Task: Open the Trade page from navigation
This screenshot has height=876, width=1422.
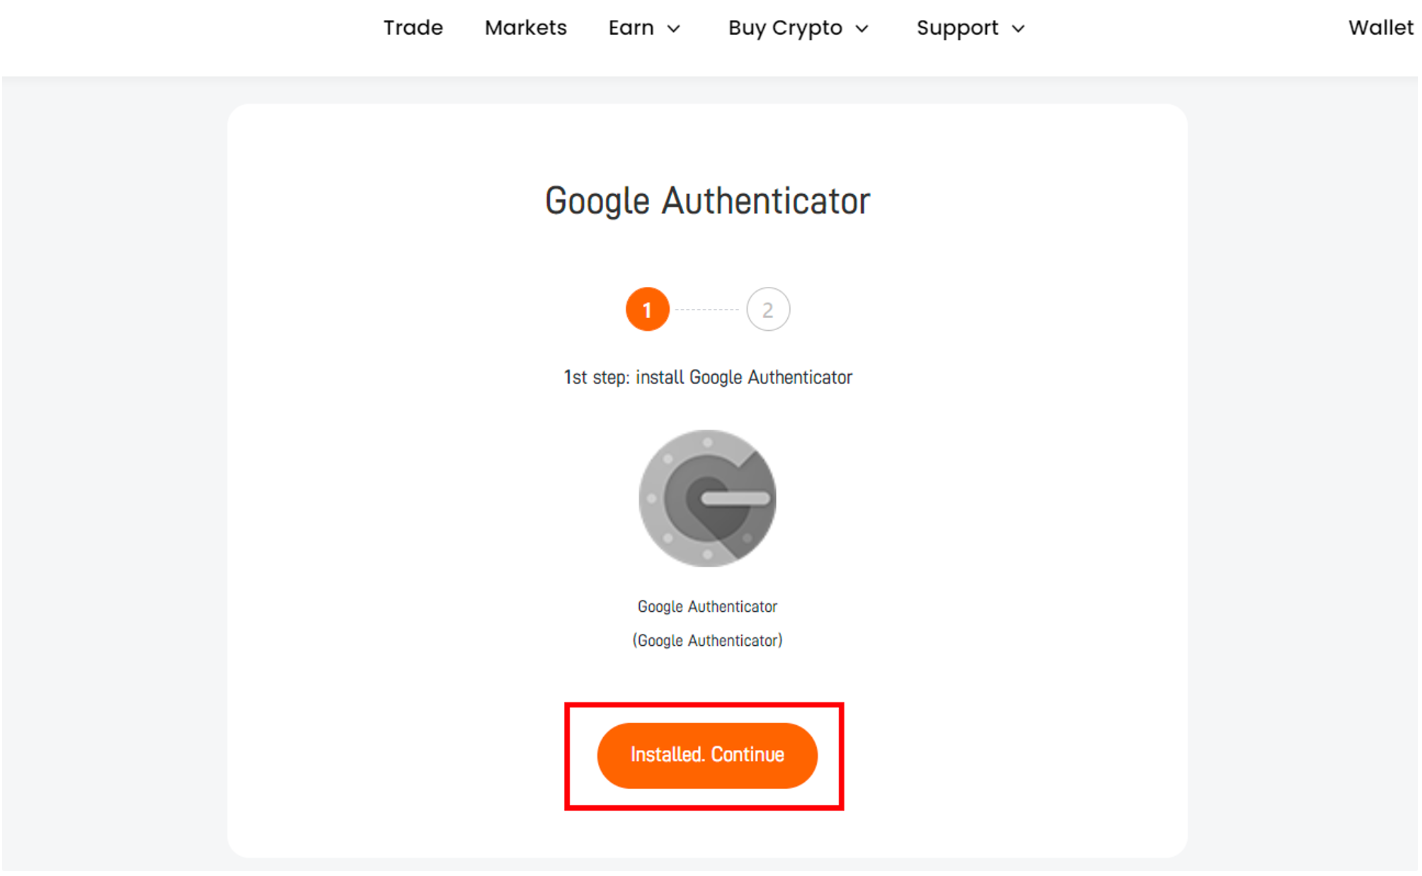Action: click(413, 28)
